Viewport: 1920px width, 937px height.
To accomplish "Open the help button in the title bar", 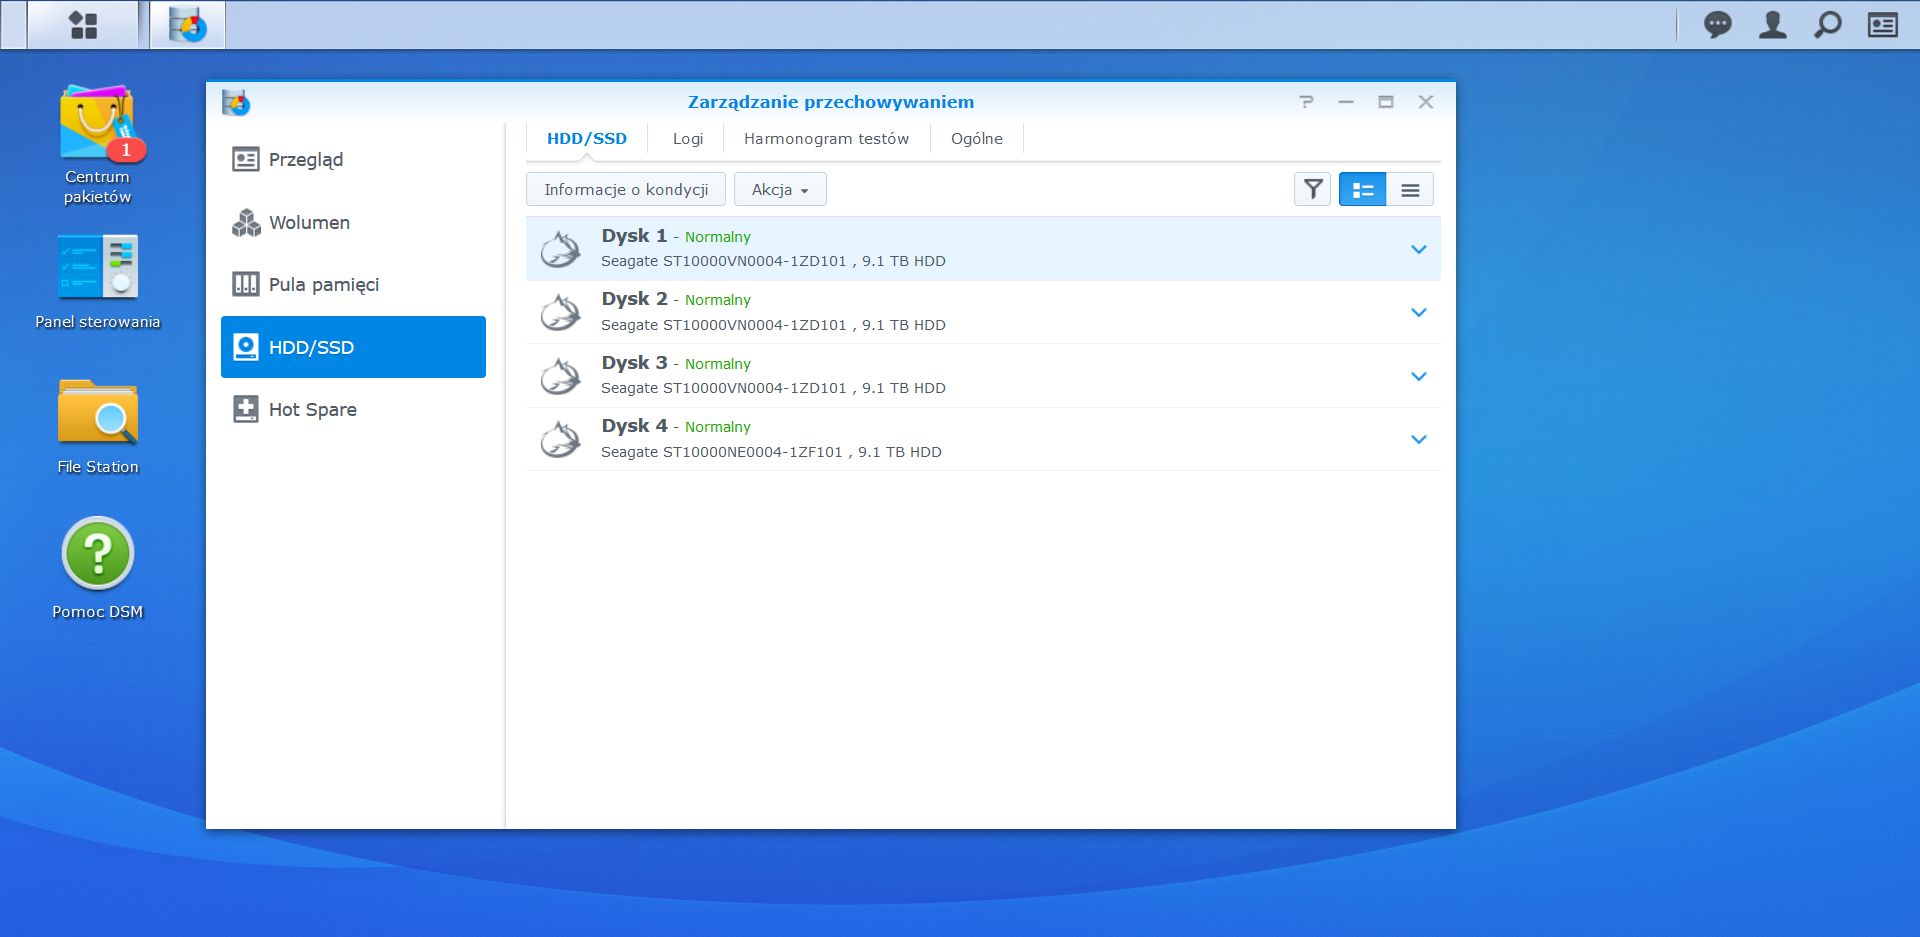I will point(1307,101).
